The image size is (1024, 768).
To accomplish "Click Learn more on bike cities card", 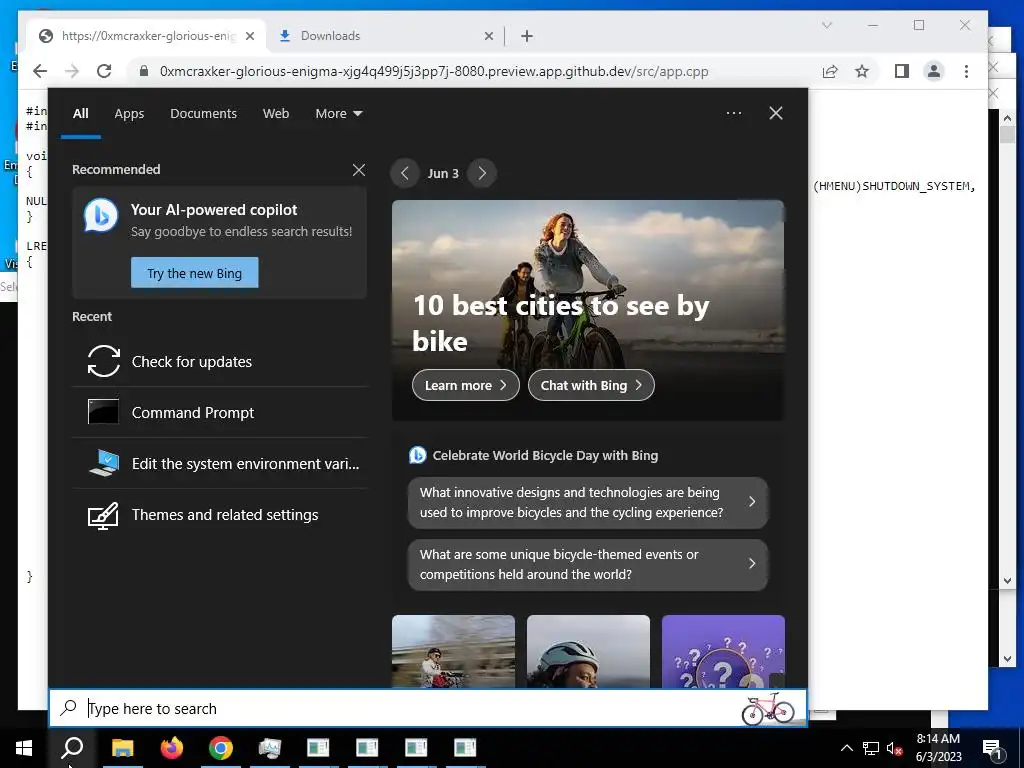I will (x=466, y=385).
